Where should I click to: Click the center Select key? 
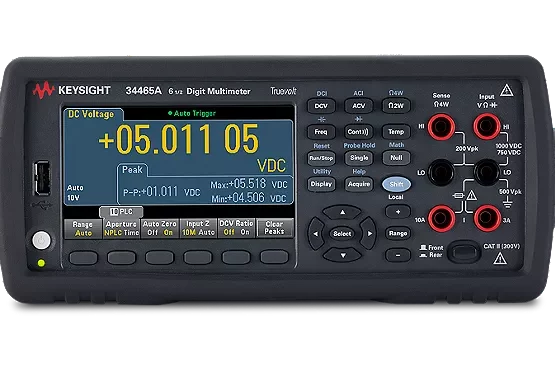coord(342,234)
